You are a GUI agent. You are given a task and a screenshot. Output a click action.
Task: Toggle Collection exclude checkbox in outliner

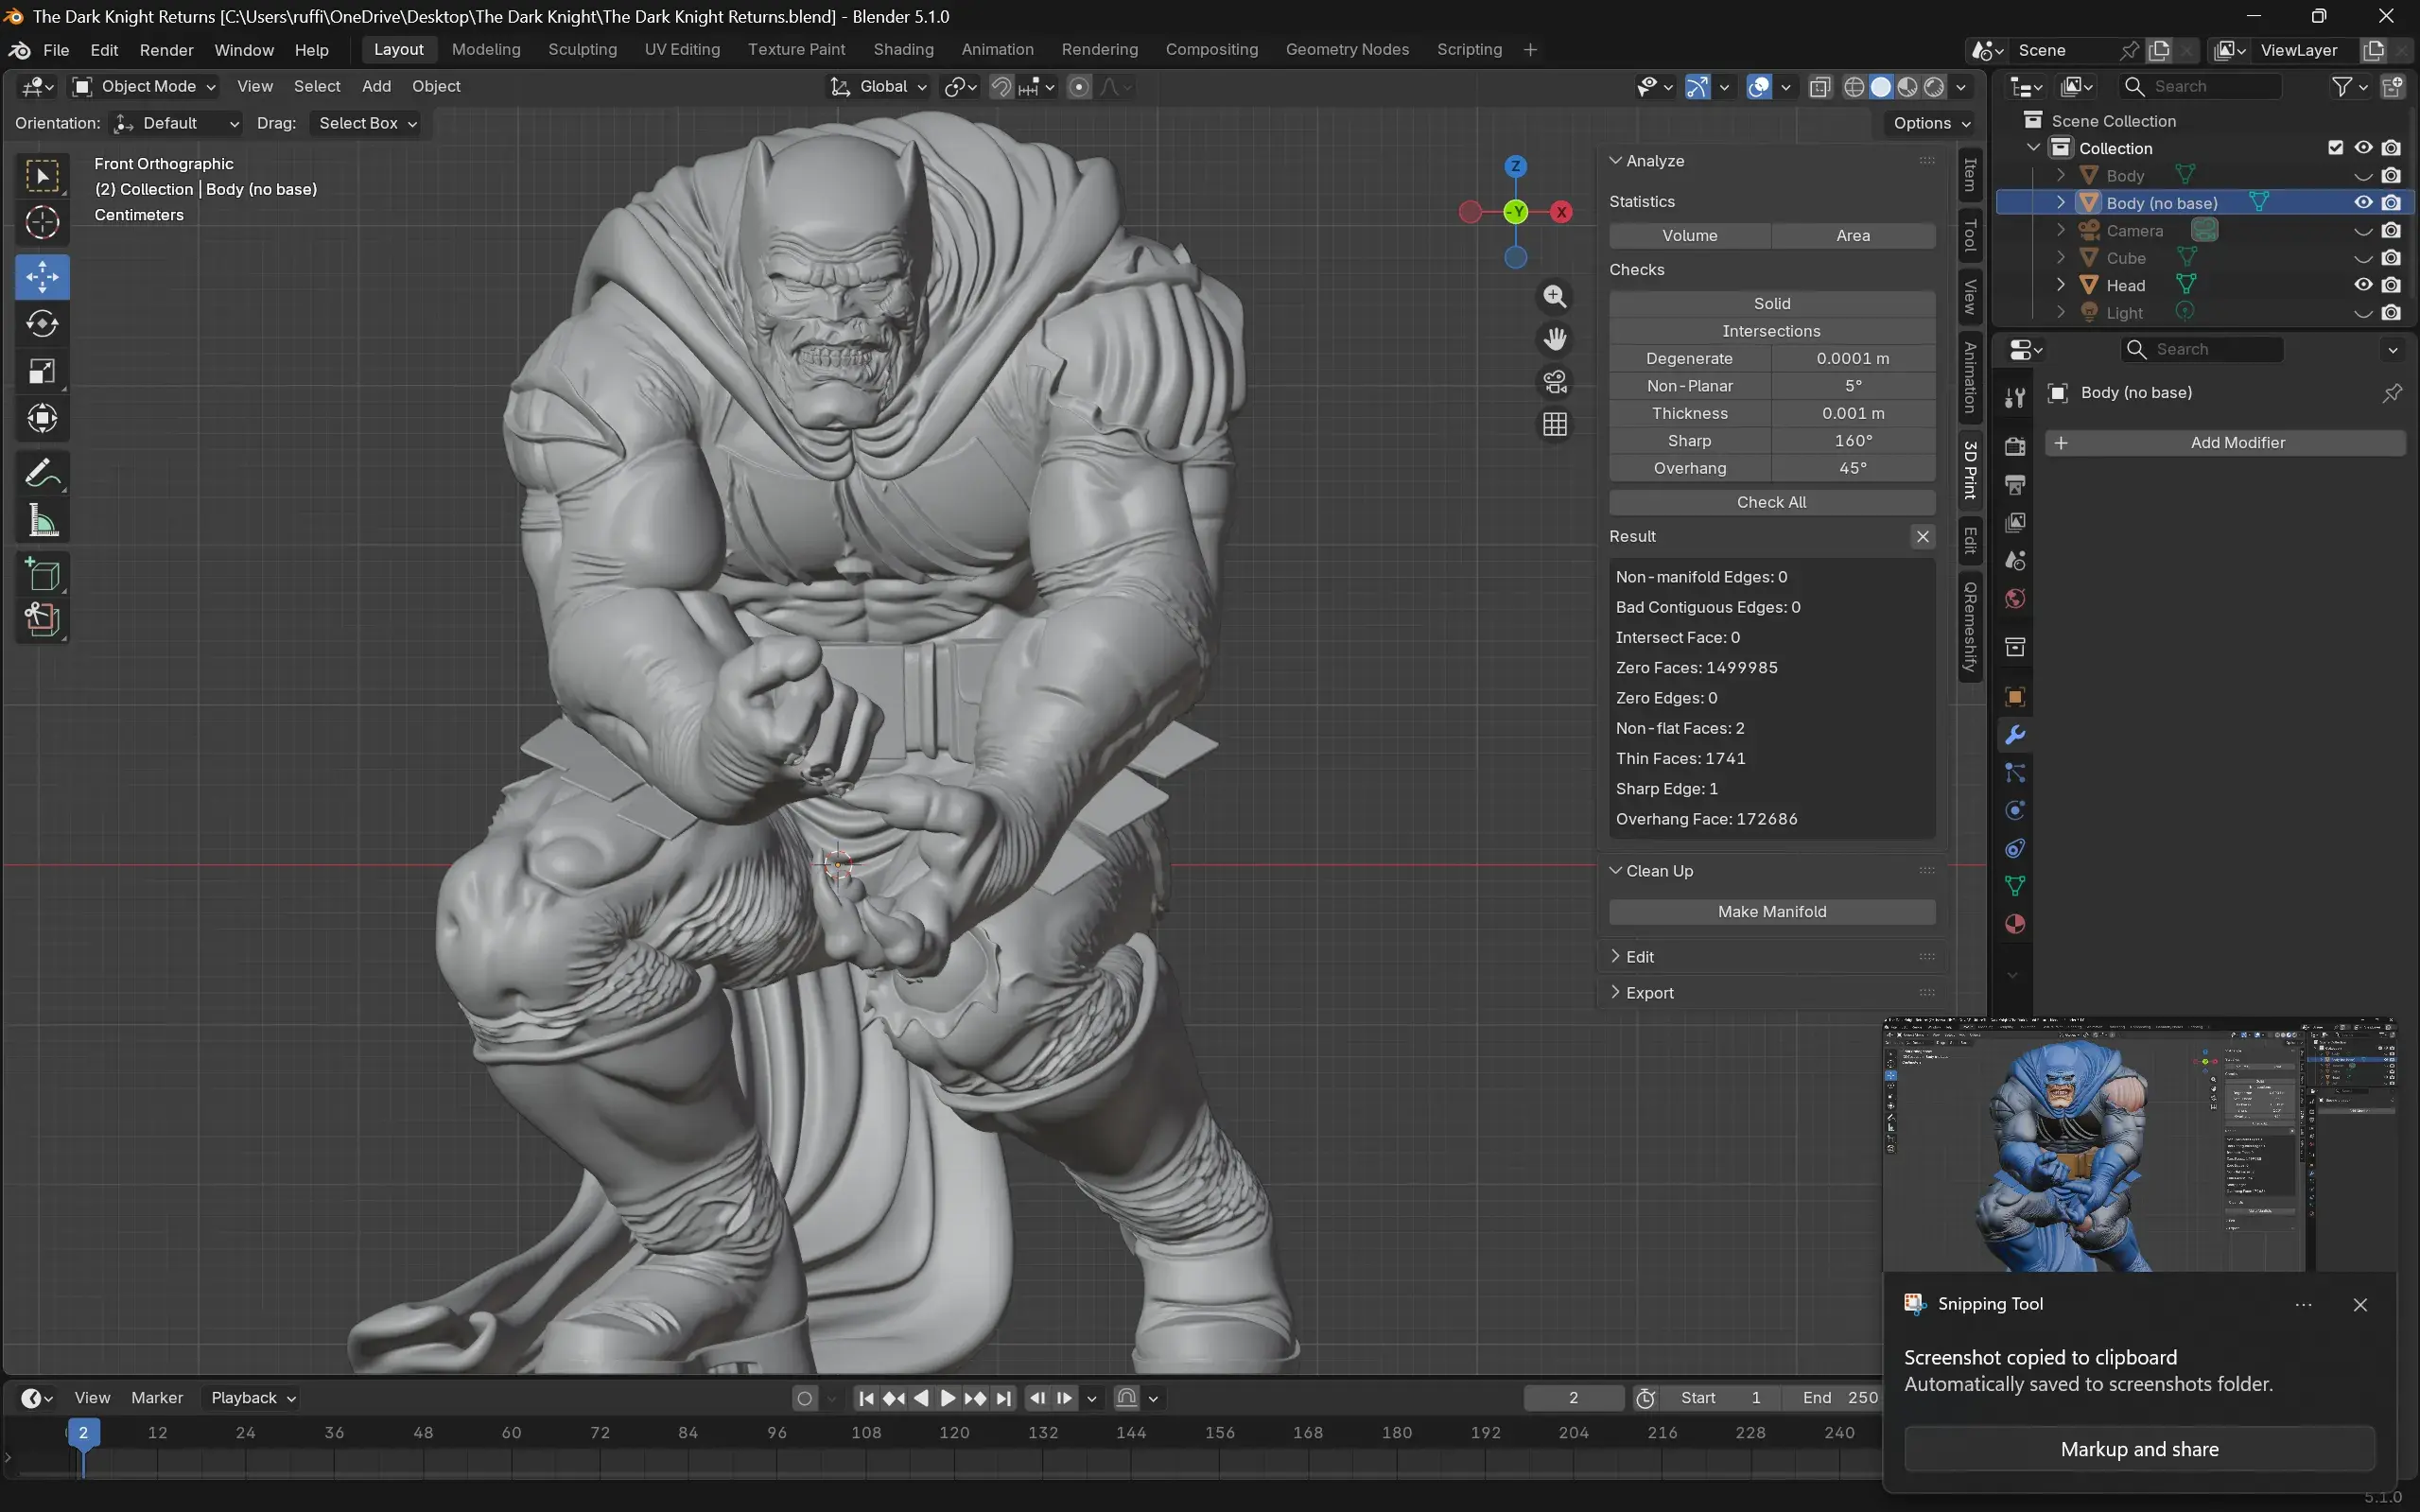click(2336, 148)
